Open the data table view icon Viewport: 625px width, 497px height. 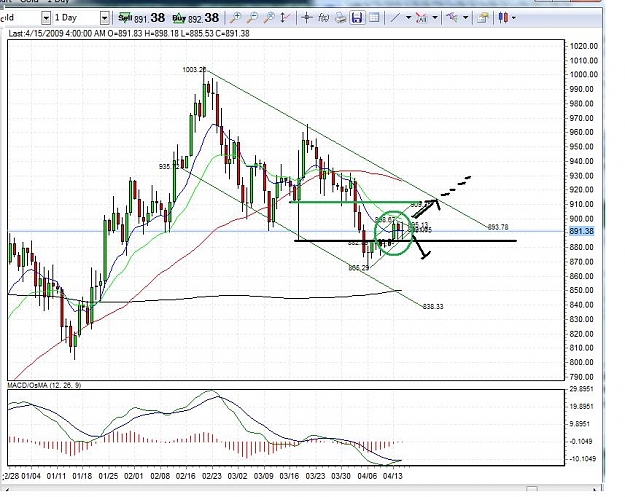[x=374, y=18]
